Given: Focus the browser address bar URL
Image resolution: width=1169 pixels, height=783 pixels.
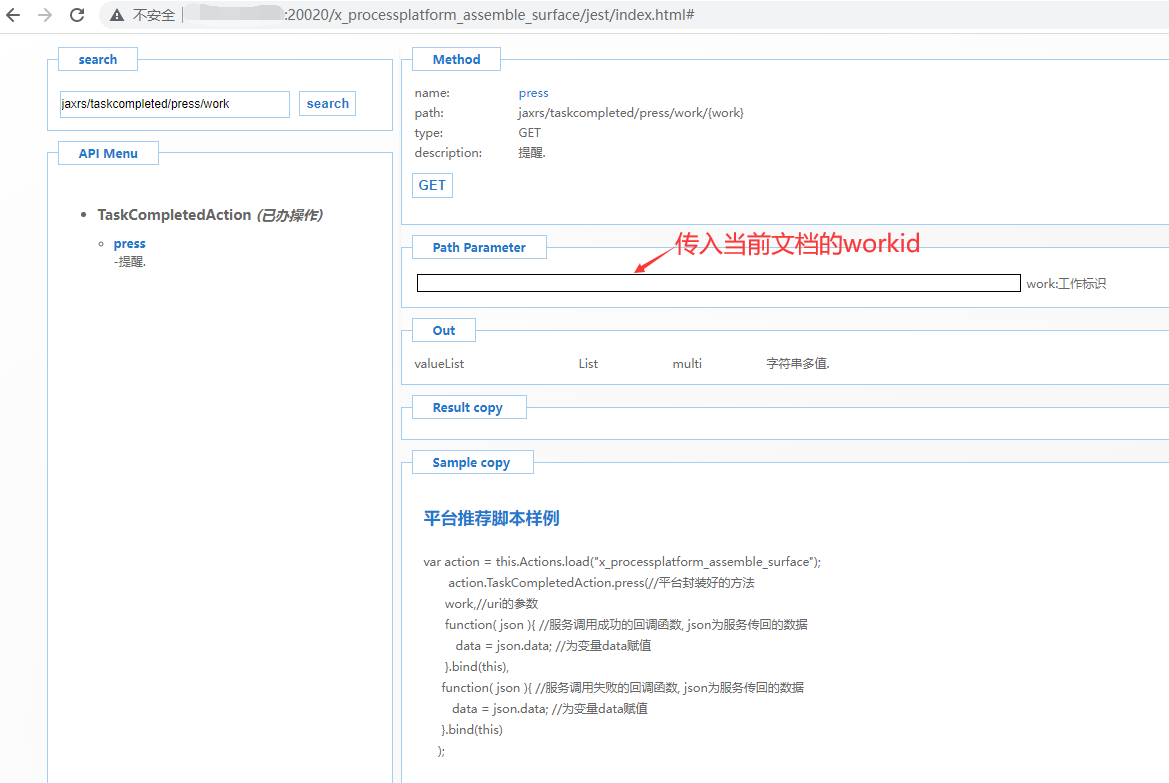Looking at the screenshot, I should [x=490, y=15].
